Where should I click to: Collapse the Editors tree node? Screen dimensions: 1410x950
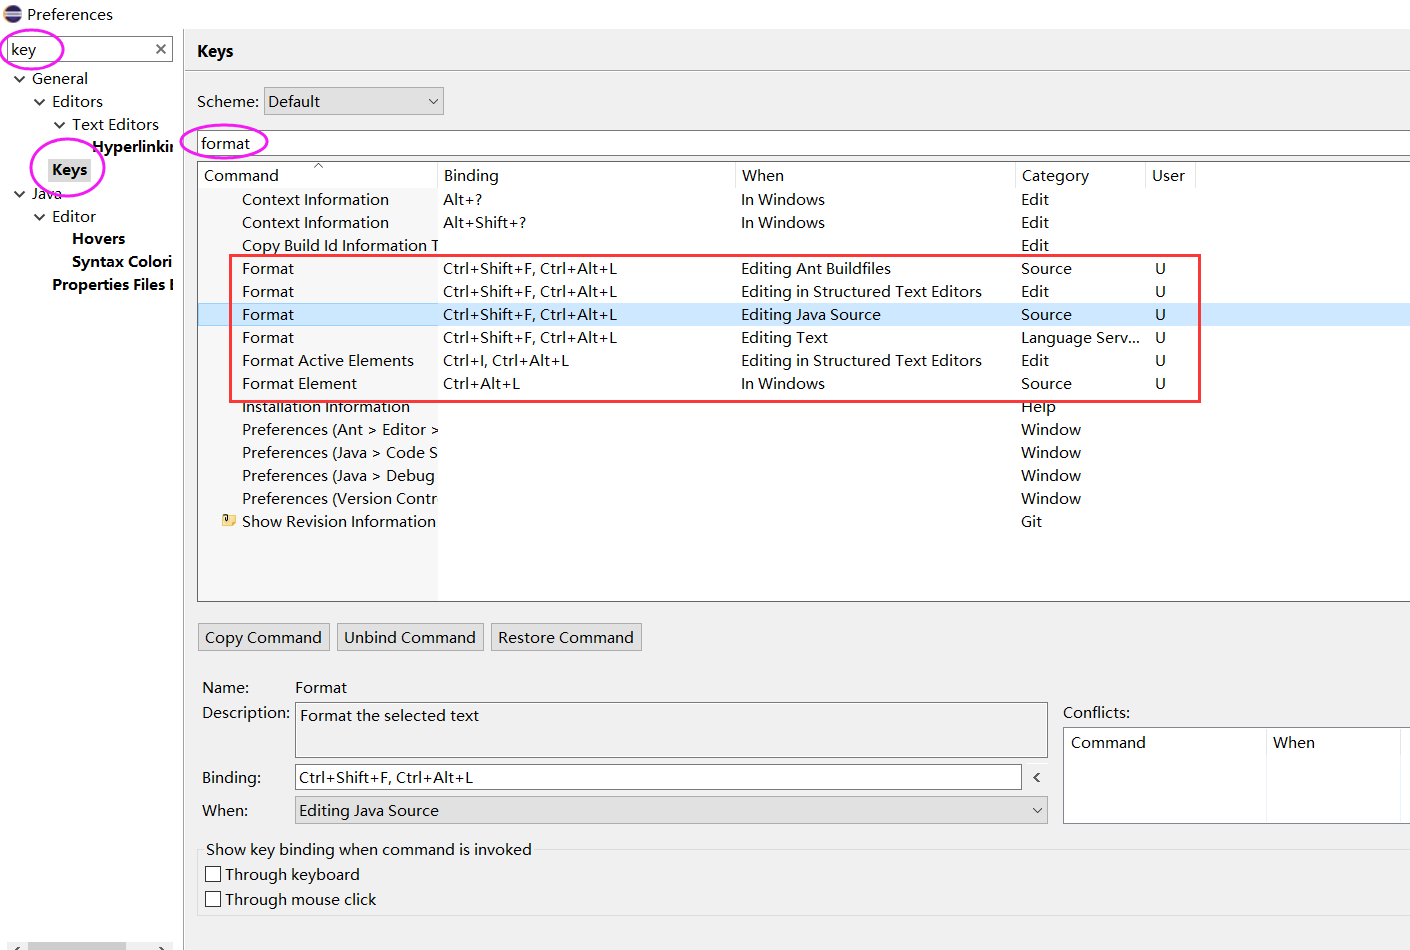pyautogui.click(x=40, y=101)
